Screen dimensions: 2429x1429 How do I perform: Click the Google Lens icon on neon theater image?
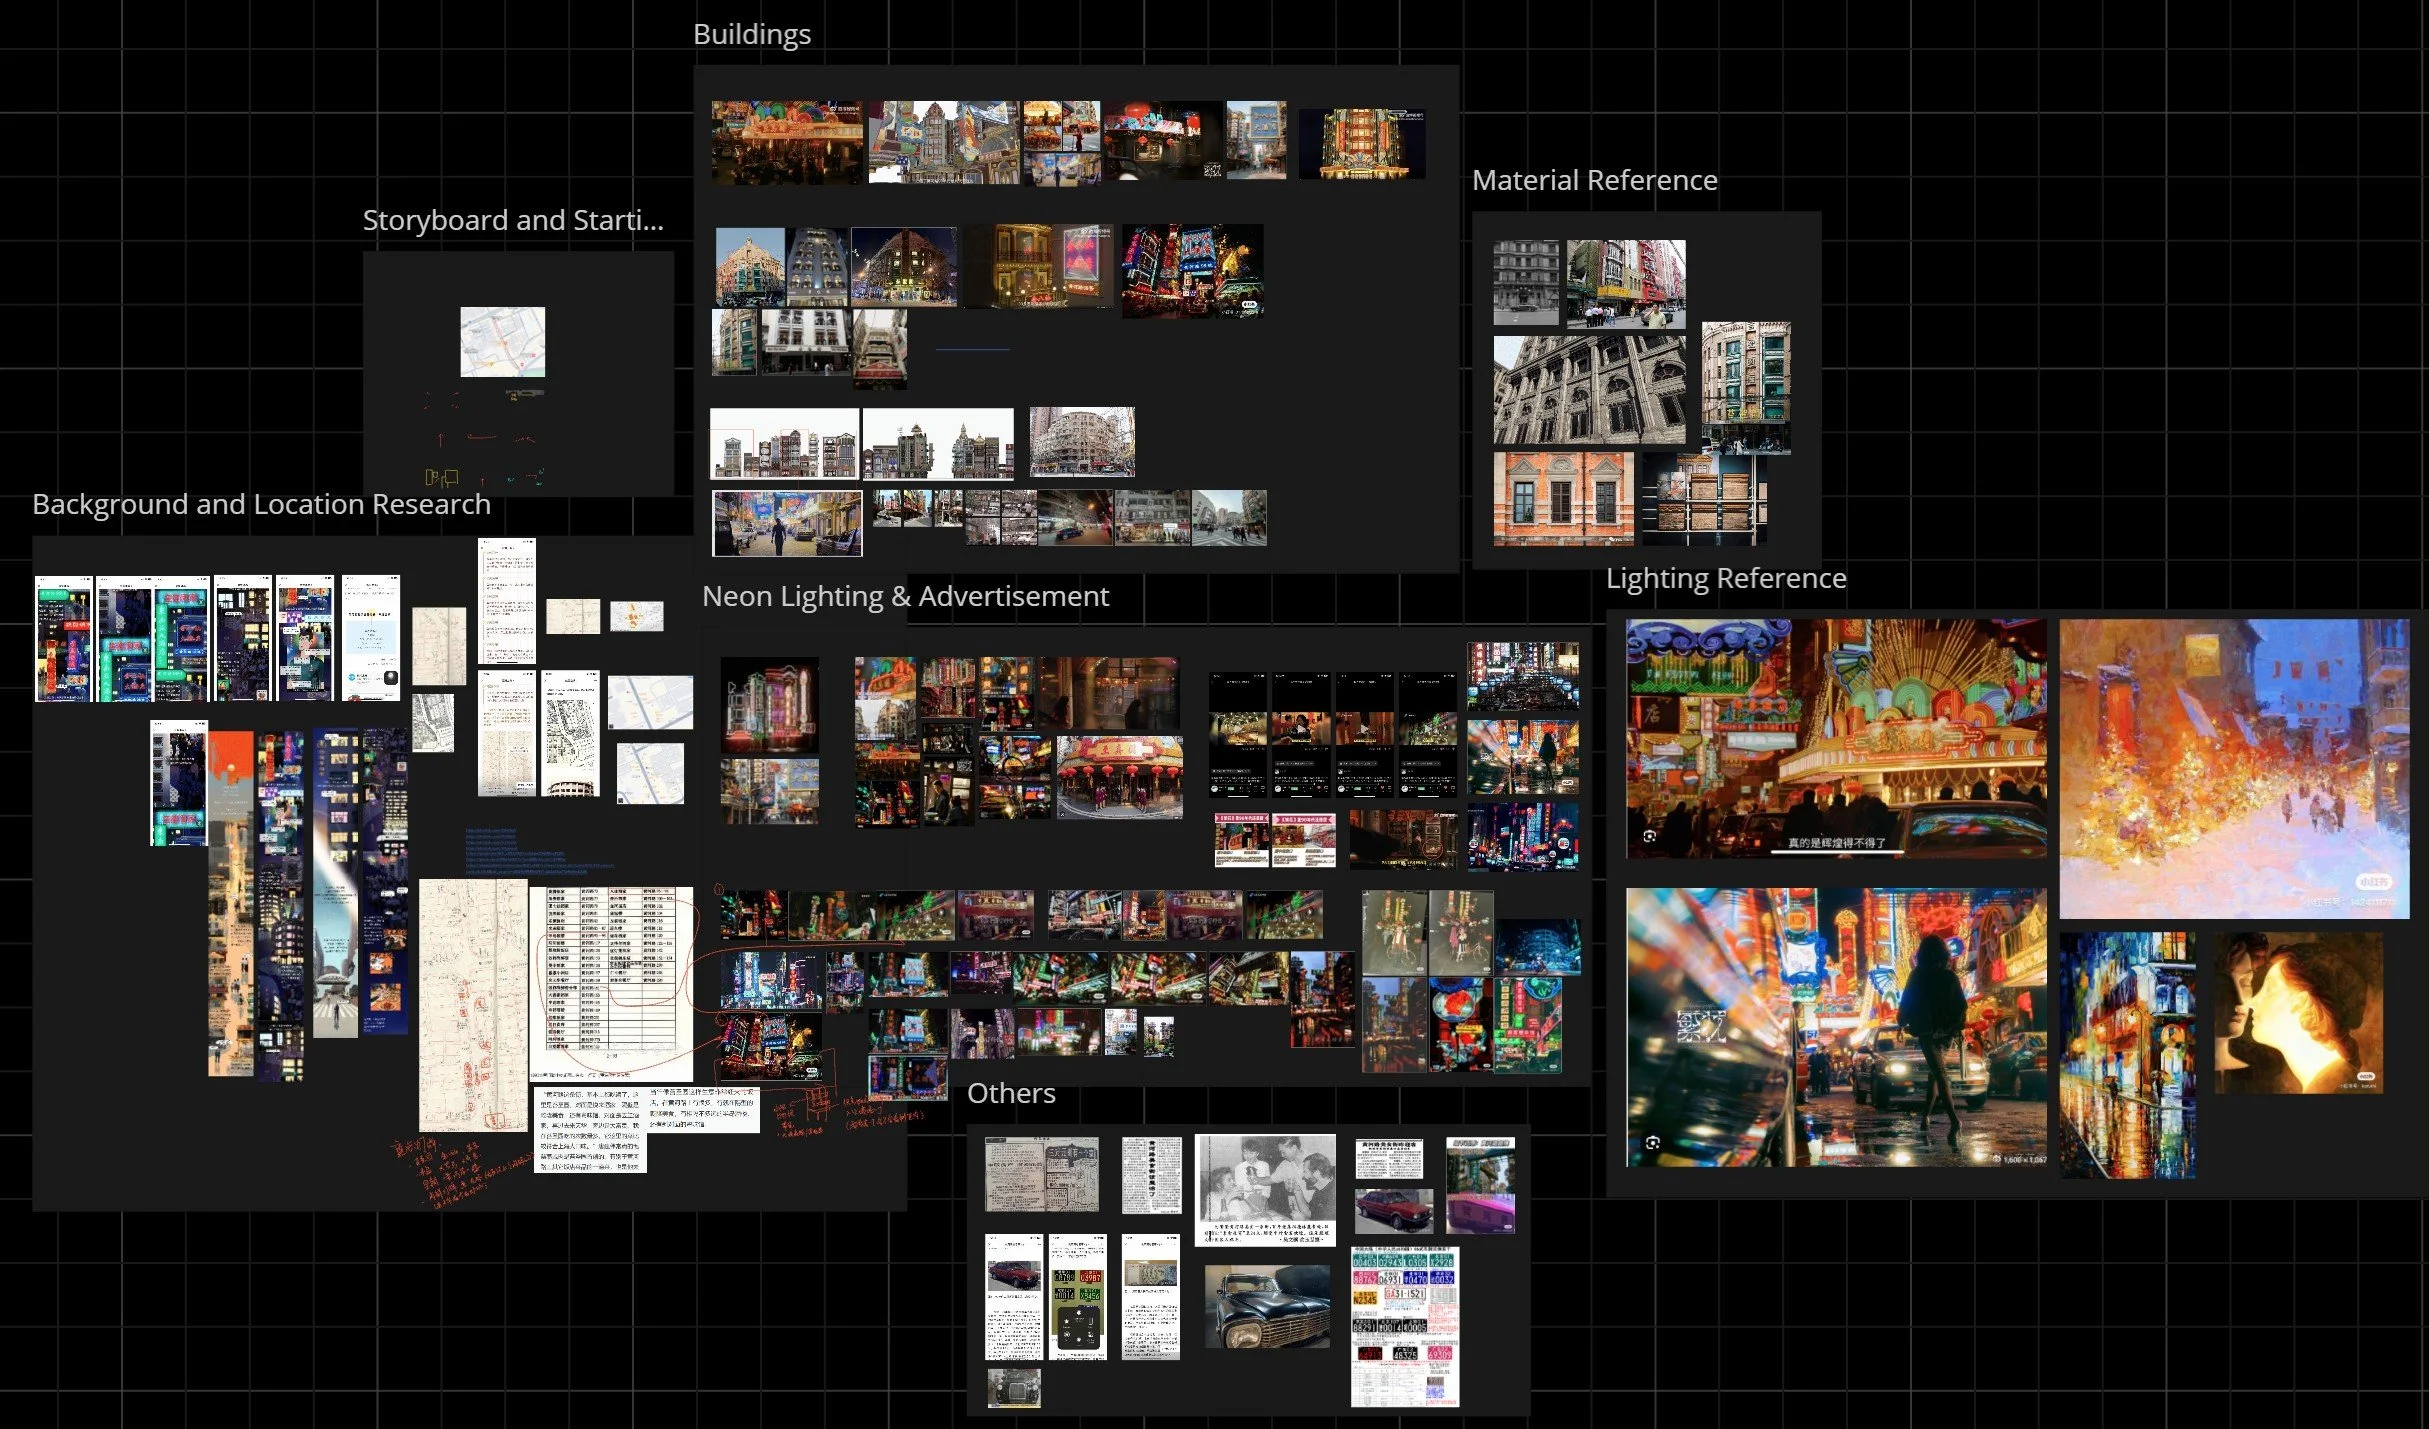pos(1650,836)
